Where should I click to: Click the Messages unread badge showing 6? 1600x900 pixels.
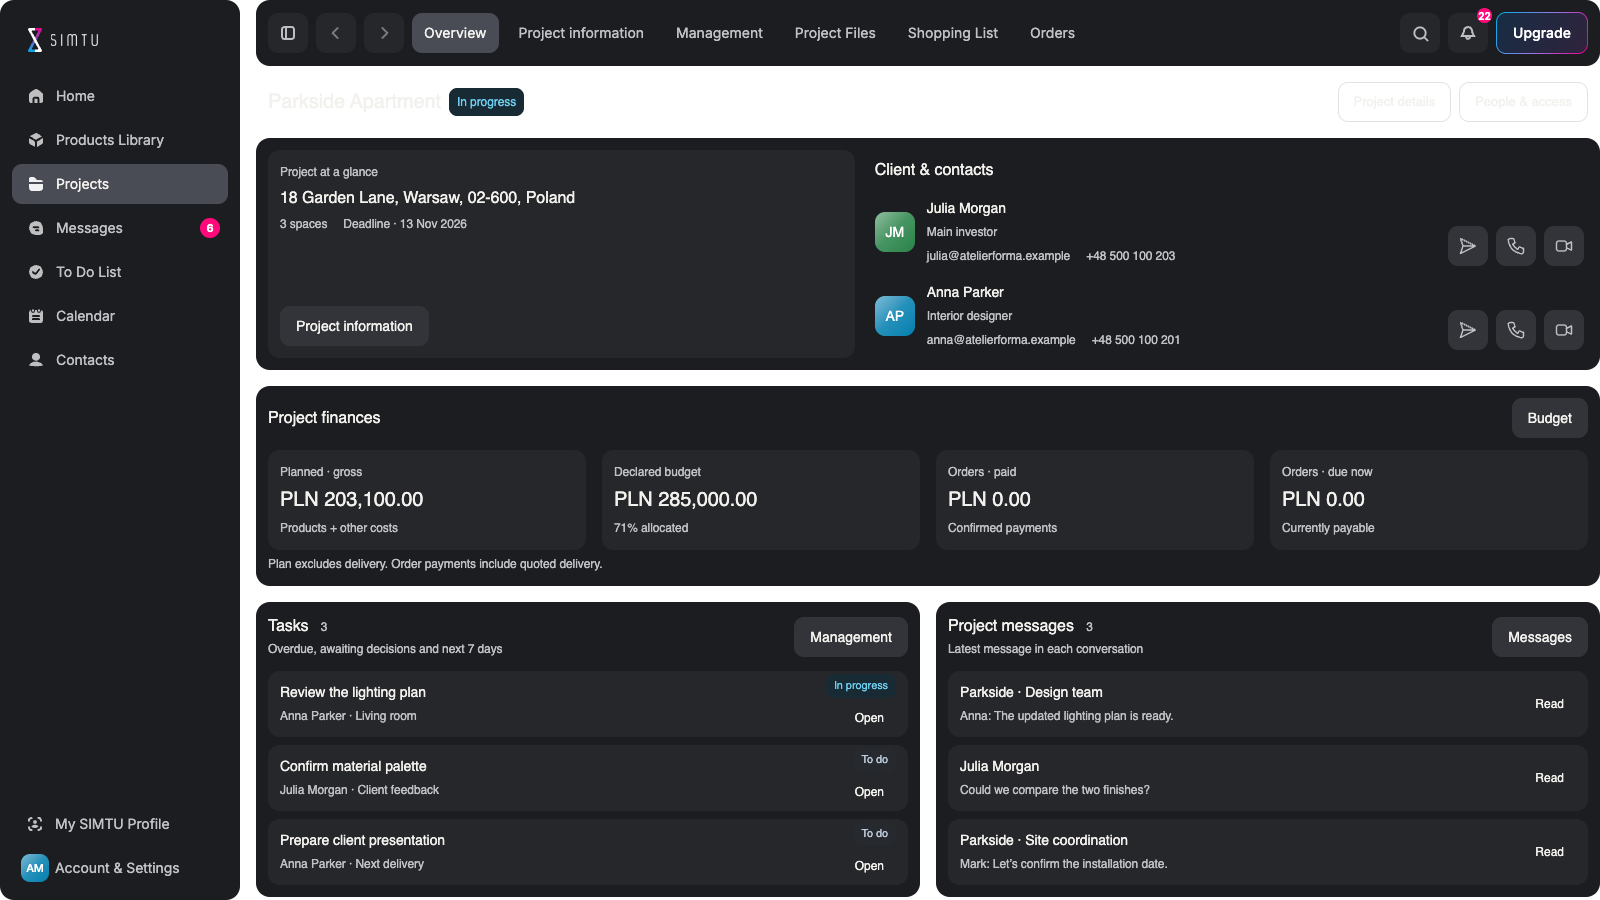[x=209, y=228]
